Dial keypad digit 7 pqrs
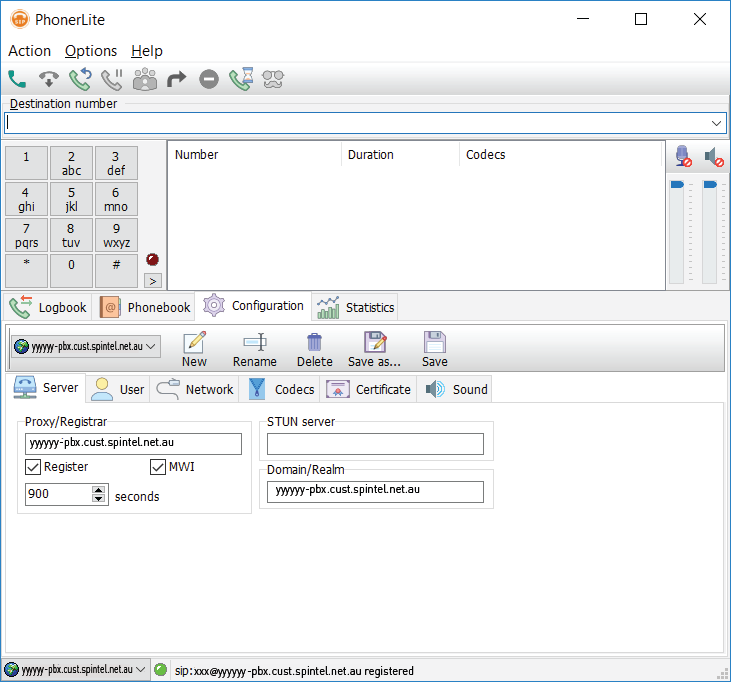This screenshot has height=683, width=731. coord(26,235)
